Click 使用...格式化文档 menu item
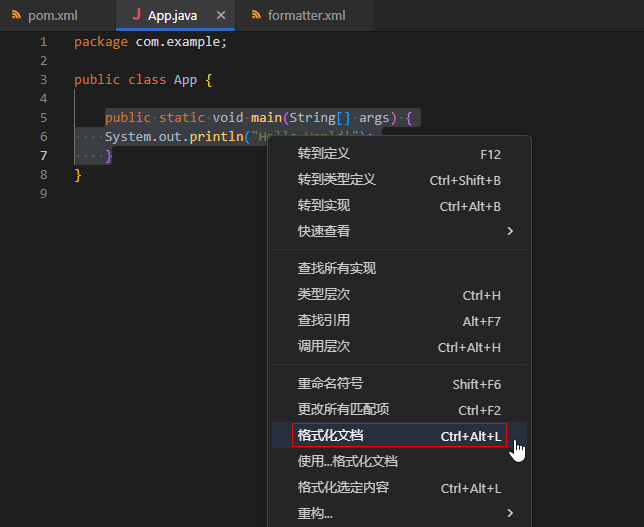Screen dimensions: 644x527 [348, 461]
